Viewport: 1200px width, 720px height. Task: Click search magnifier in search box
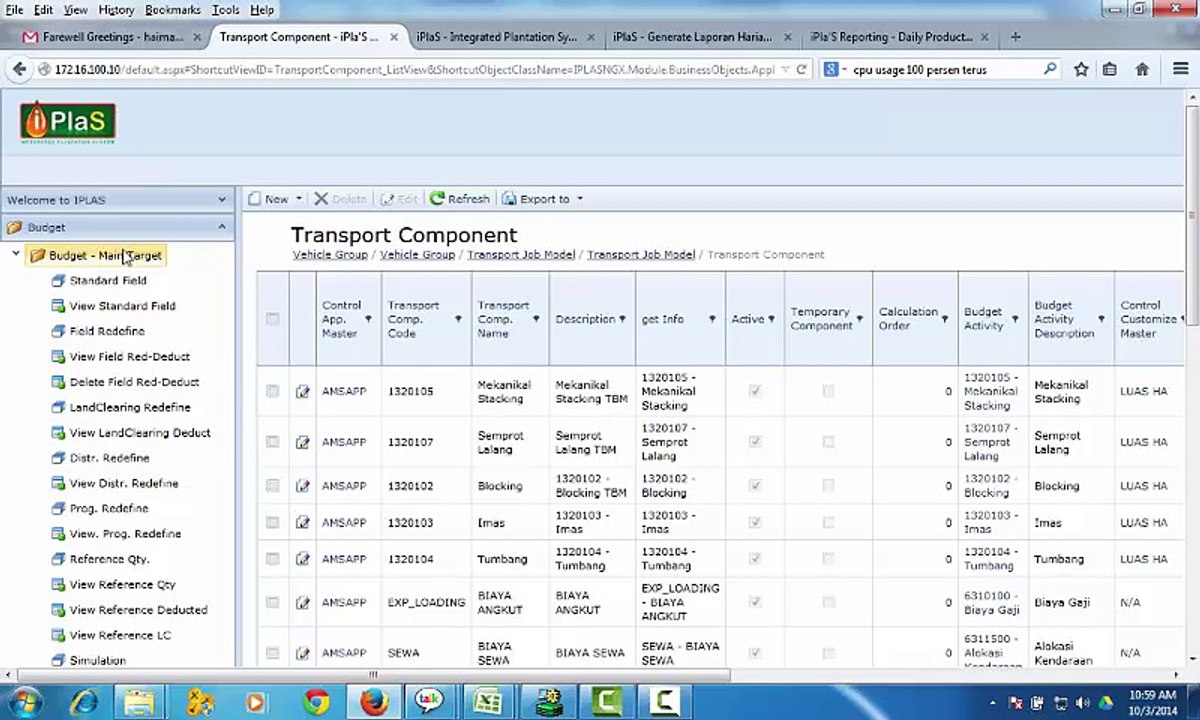pos(1050,70)
